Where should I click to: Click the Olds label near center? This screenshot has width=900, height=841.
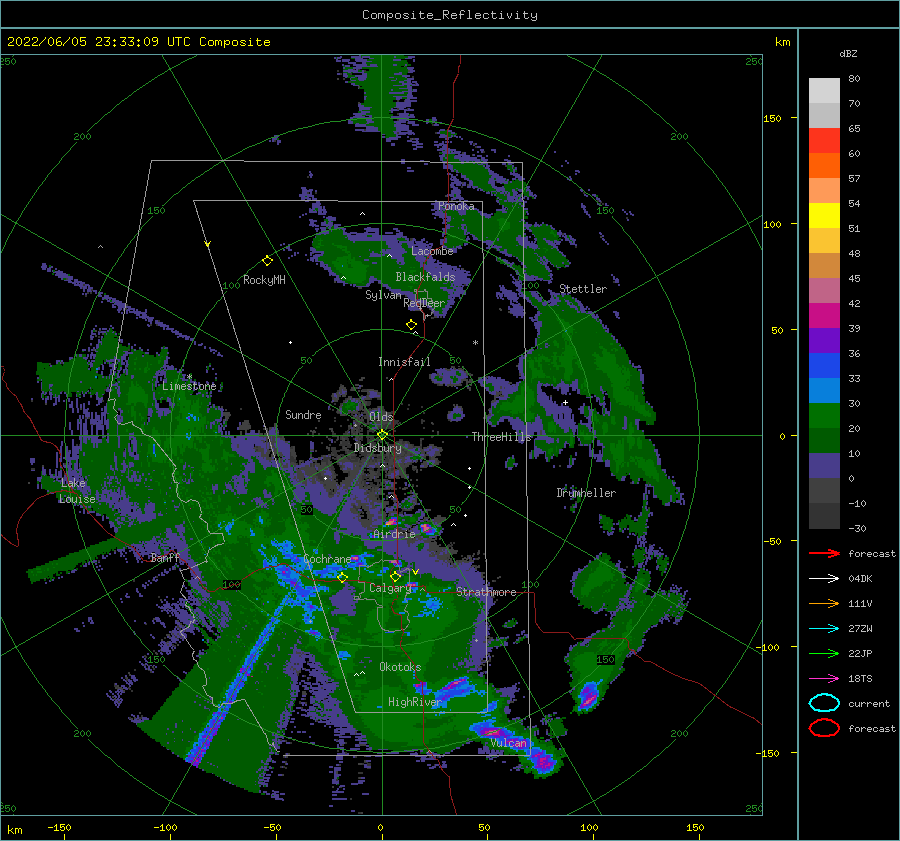tap(381, 417)
